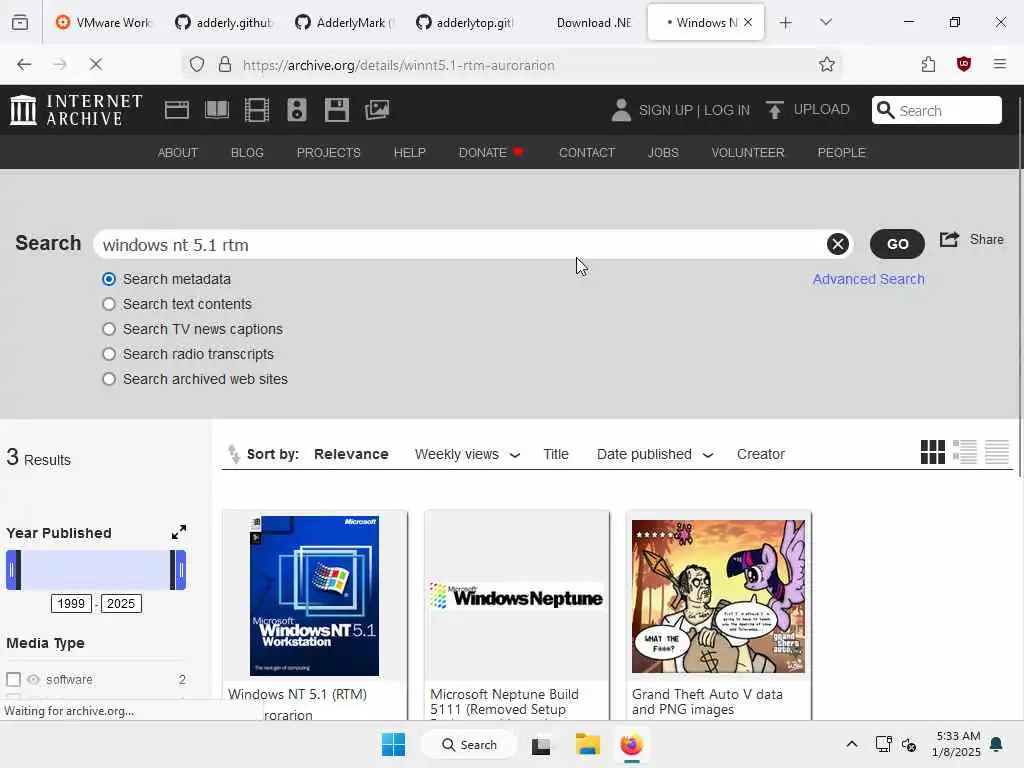Open the Advanced Search link
The height and width of the screenshot is (768, 1024).
coord(868,279)
